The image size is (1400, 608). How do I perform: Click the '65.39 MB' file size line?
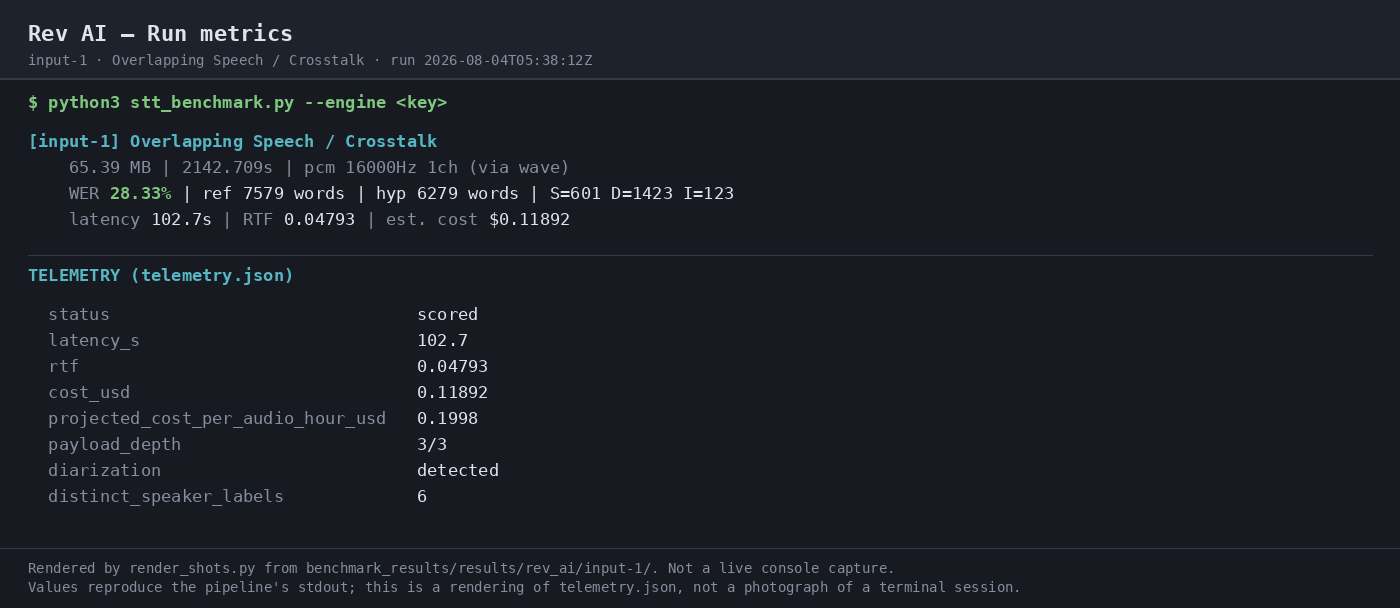click(319, 168)
